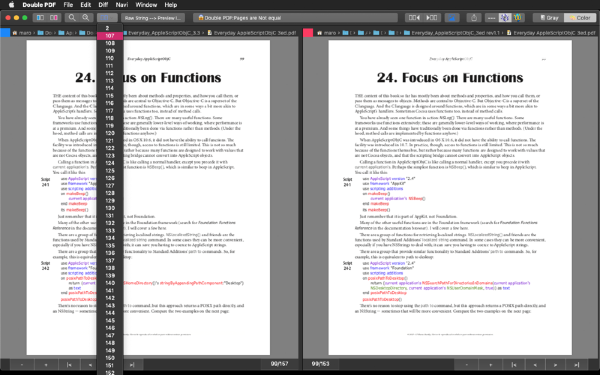Screen dimensions: 600x375
Task: Go to last page in right pane
Action: (576, 364)
